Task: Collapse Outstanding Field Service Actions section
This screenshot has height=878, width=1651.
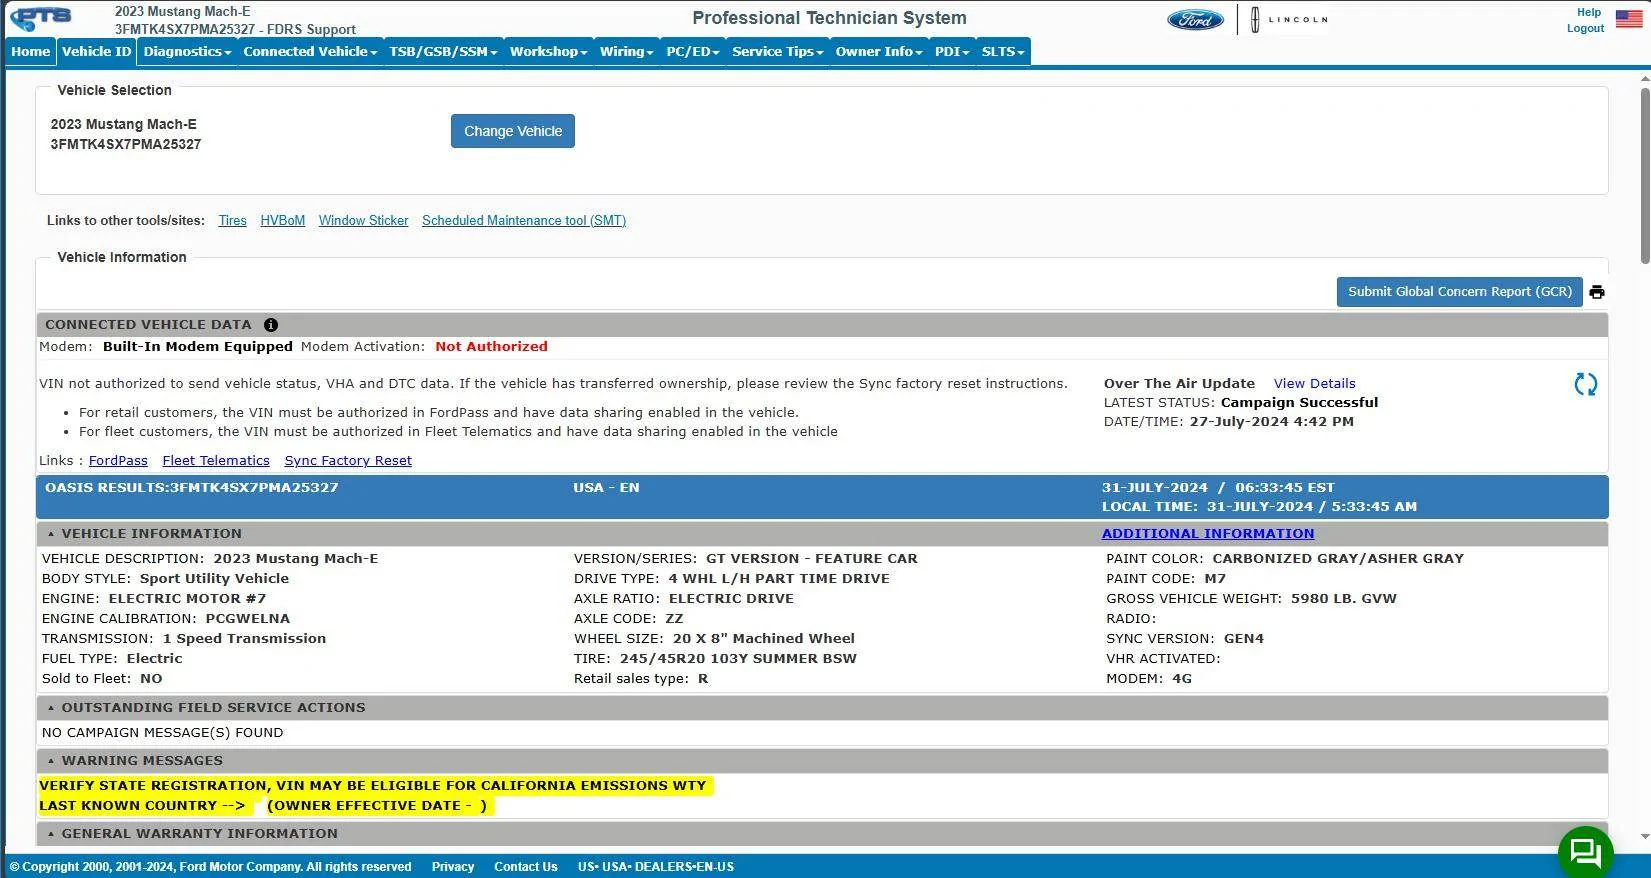Action: [51, 708]
